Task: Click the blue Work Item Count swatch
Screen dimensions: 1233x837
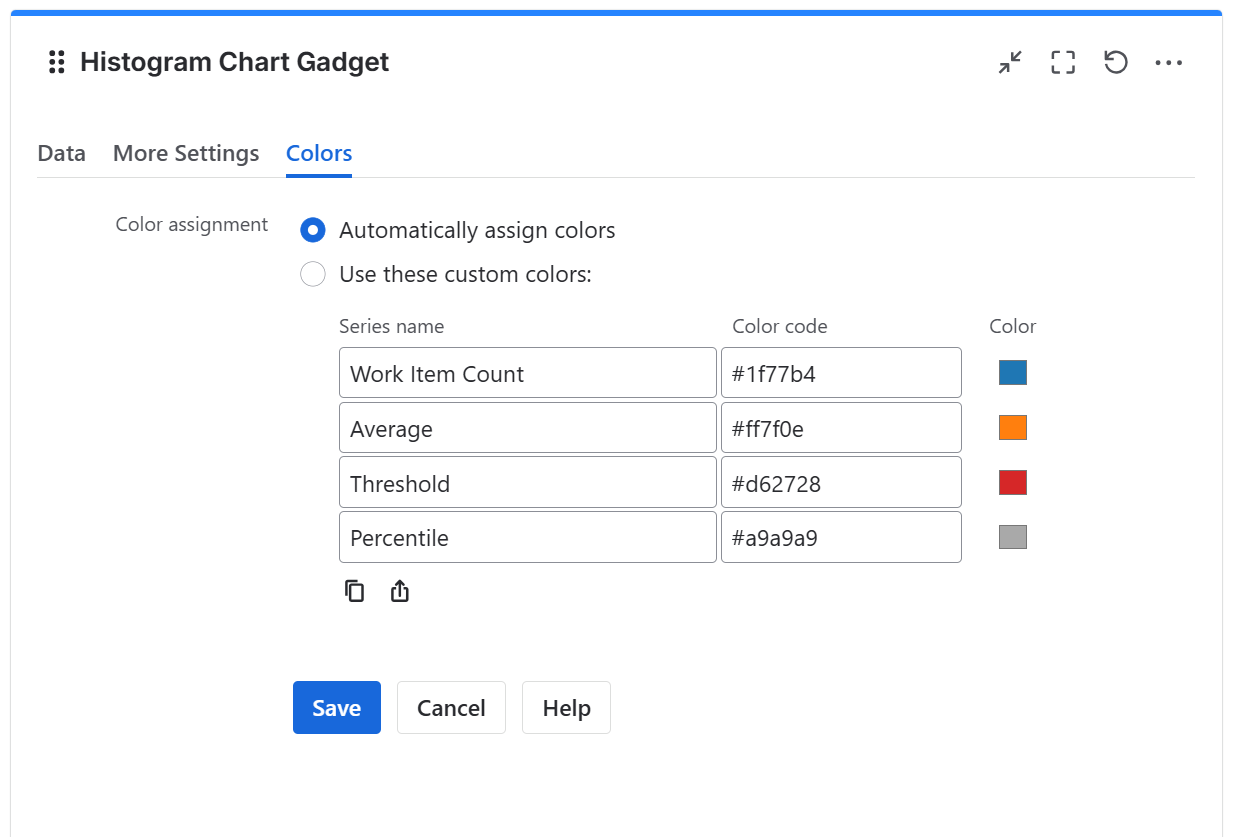Action: [x=1010, y=372]
